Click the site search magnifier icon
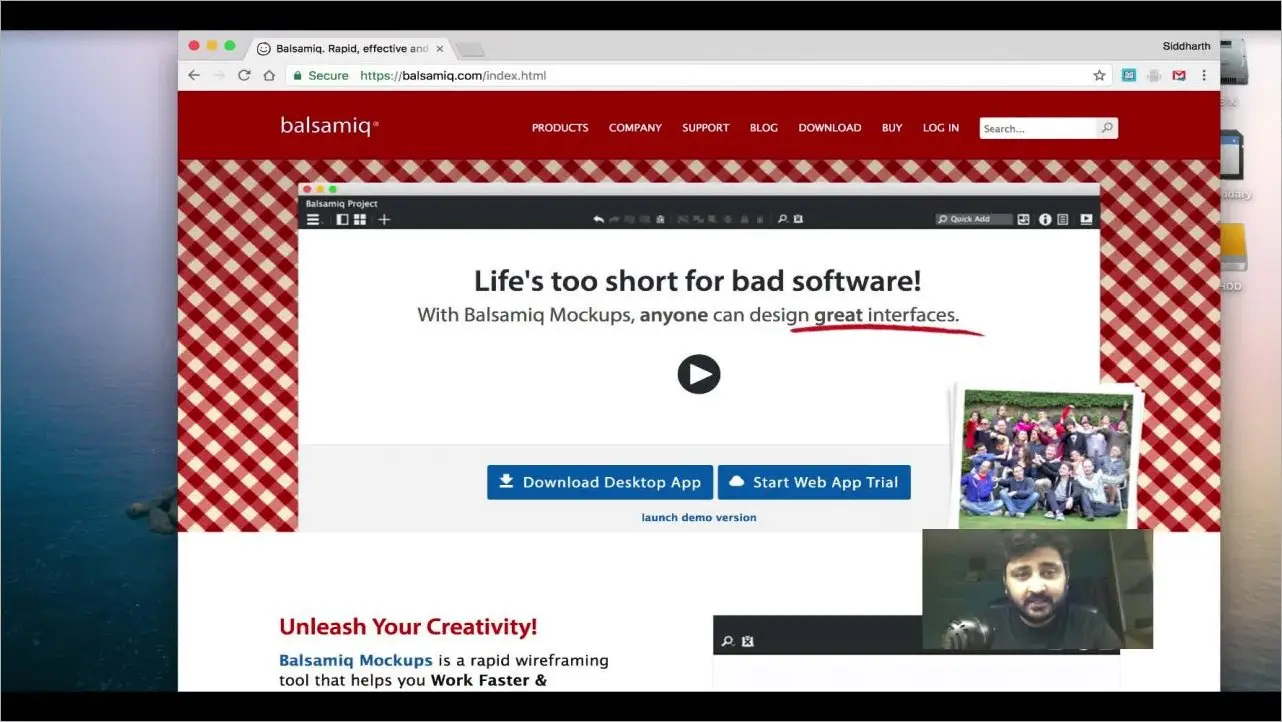The height and width of the screenshot is (722, 1282). point(1107,128)
